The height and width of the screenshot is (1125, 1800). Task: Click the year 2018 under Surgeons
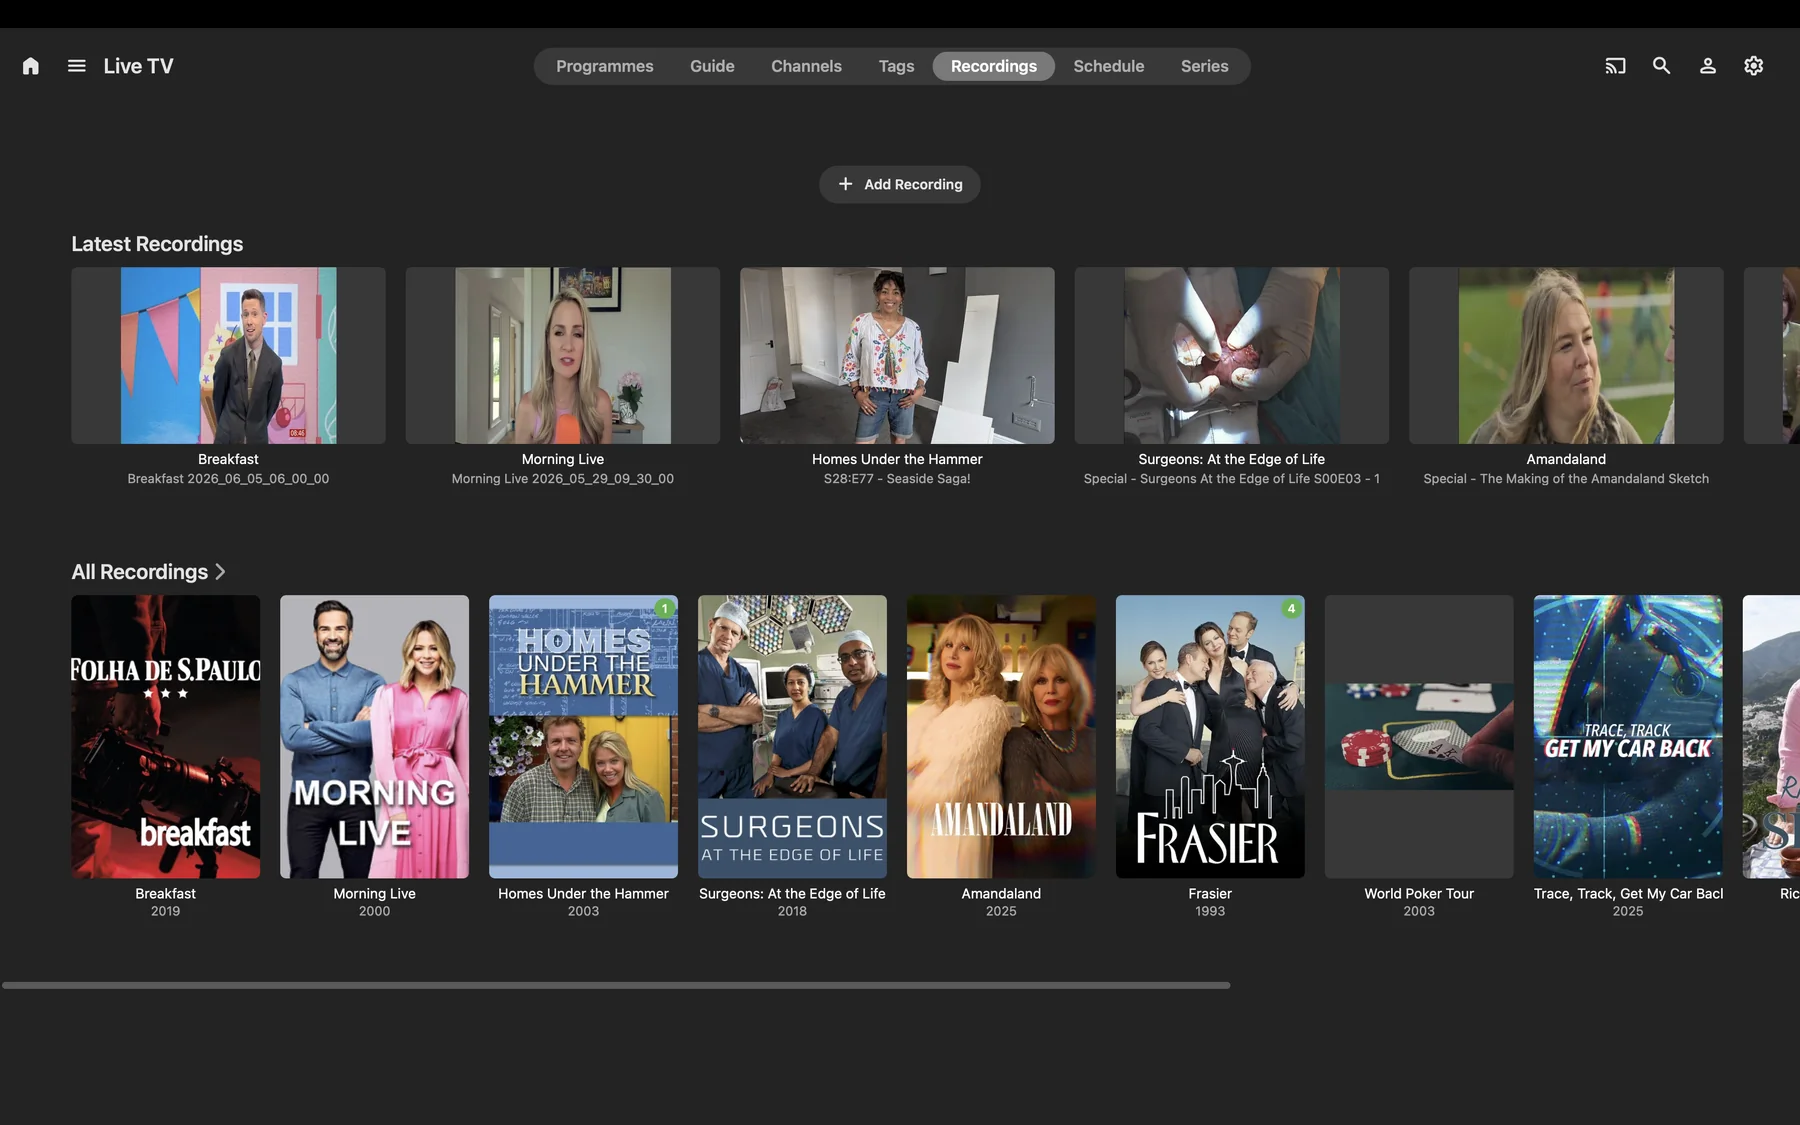(x=792, y=911)
